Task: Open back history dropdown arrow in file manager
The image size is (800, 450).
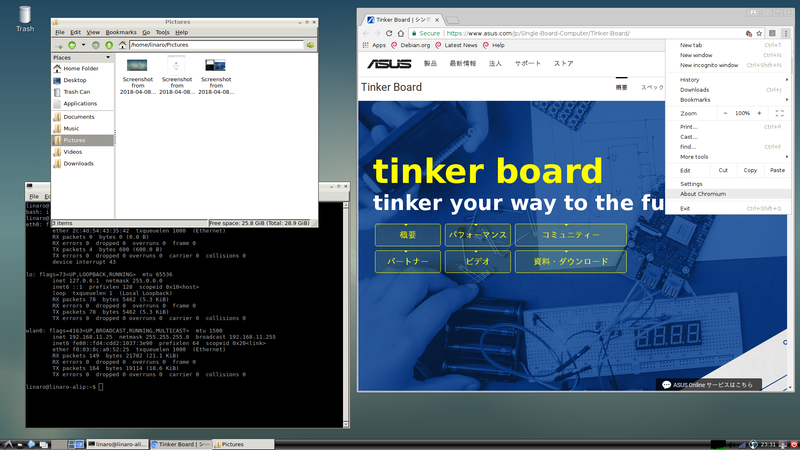Action: pyautogui.click(x=83, y=45)
